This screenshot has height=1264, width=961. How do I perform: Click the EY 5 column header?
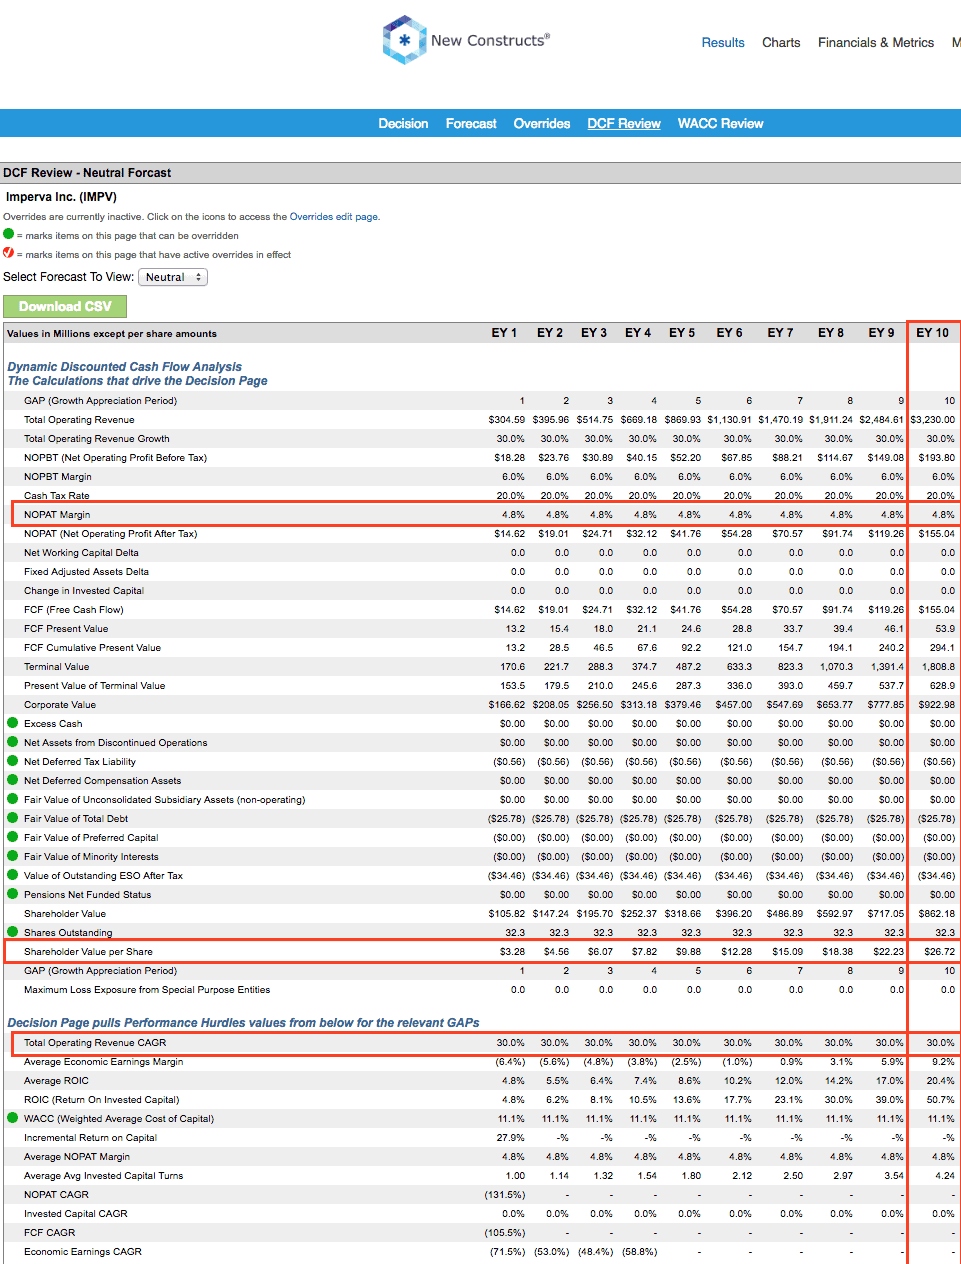[x=682, y=332]
